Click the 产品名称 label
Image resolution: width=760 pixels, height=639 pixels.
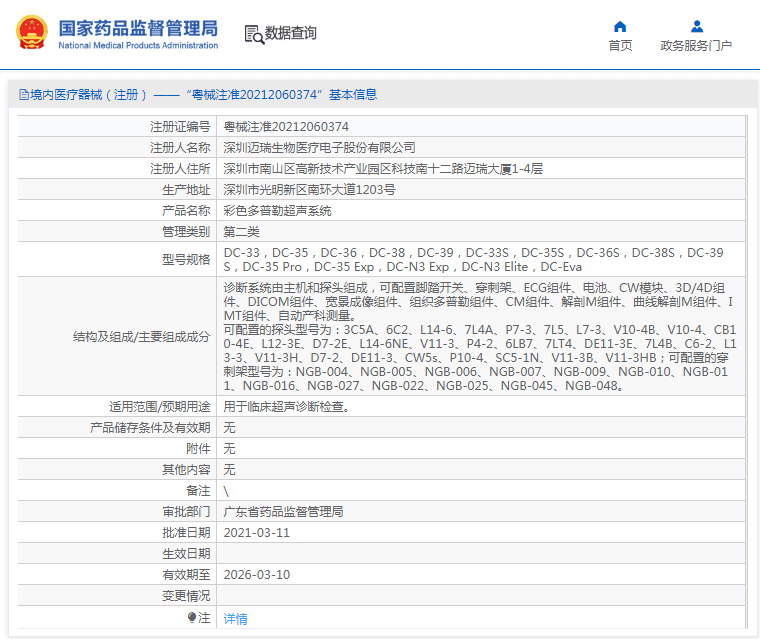[x=186, y=210]
